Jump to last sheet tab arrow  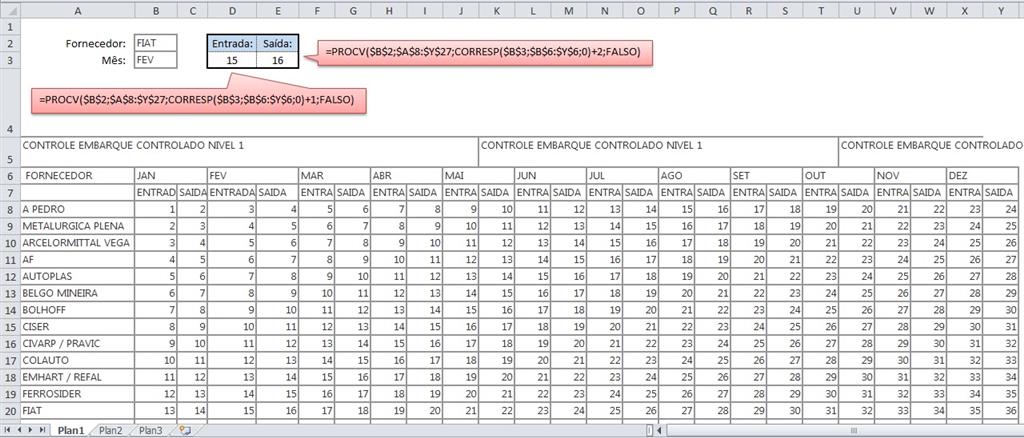pyautogui.click(x=42, y=430)
